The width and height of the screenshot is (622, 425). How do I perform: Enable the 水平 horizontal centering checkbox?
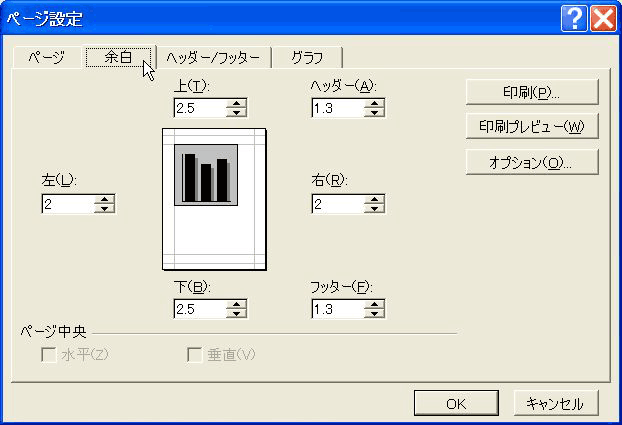coord(48,355)
